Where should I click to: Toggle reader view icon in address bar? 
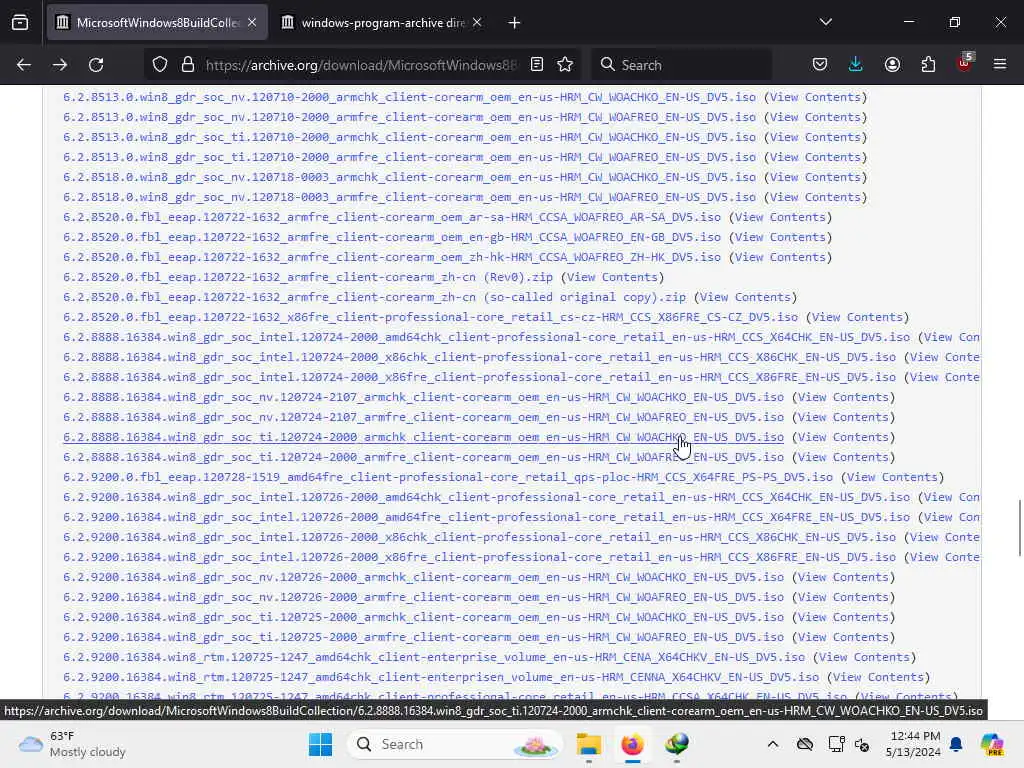(x=537, y=65)
